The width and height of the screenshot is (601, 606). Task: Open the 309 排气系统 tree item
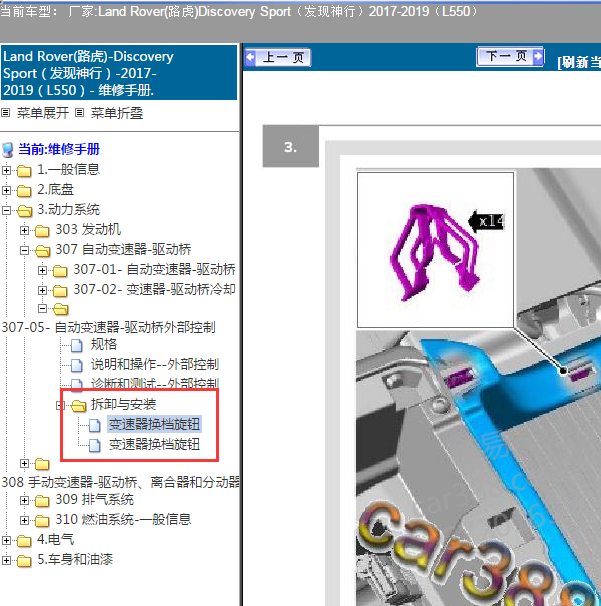(x=94, y=499)
